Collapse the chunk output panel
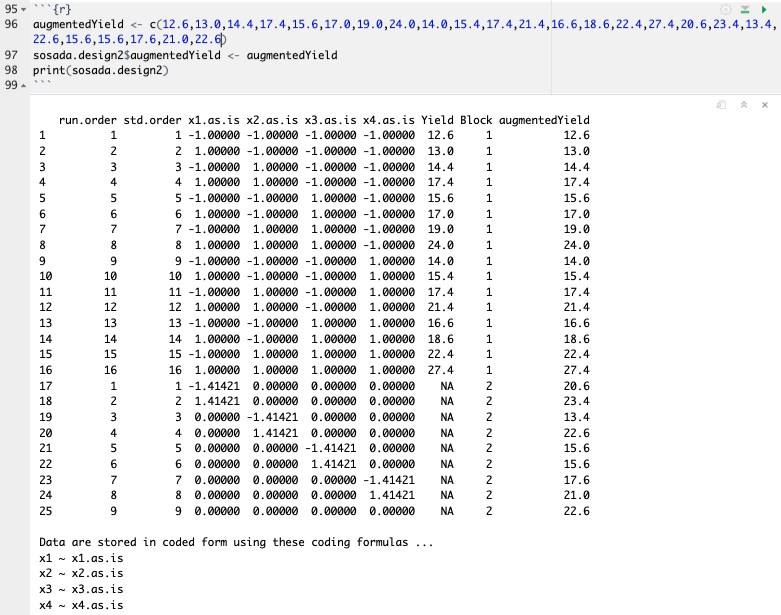 (743, 104)
